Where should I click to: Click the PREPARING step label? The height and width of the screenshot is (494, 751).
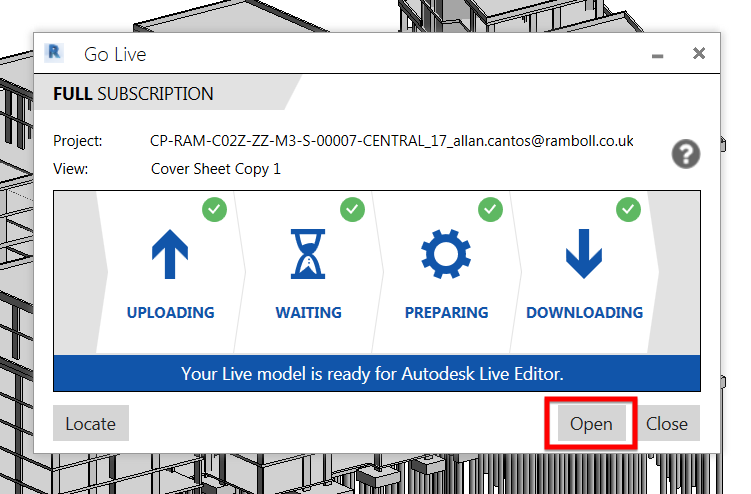pos(446,312)
